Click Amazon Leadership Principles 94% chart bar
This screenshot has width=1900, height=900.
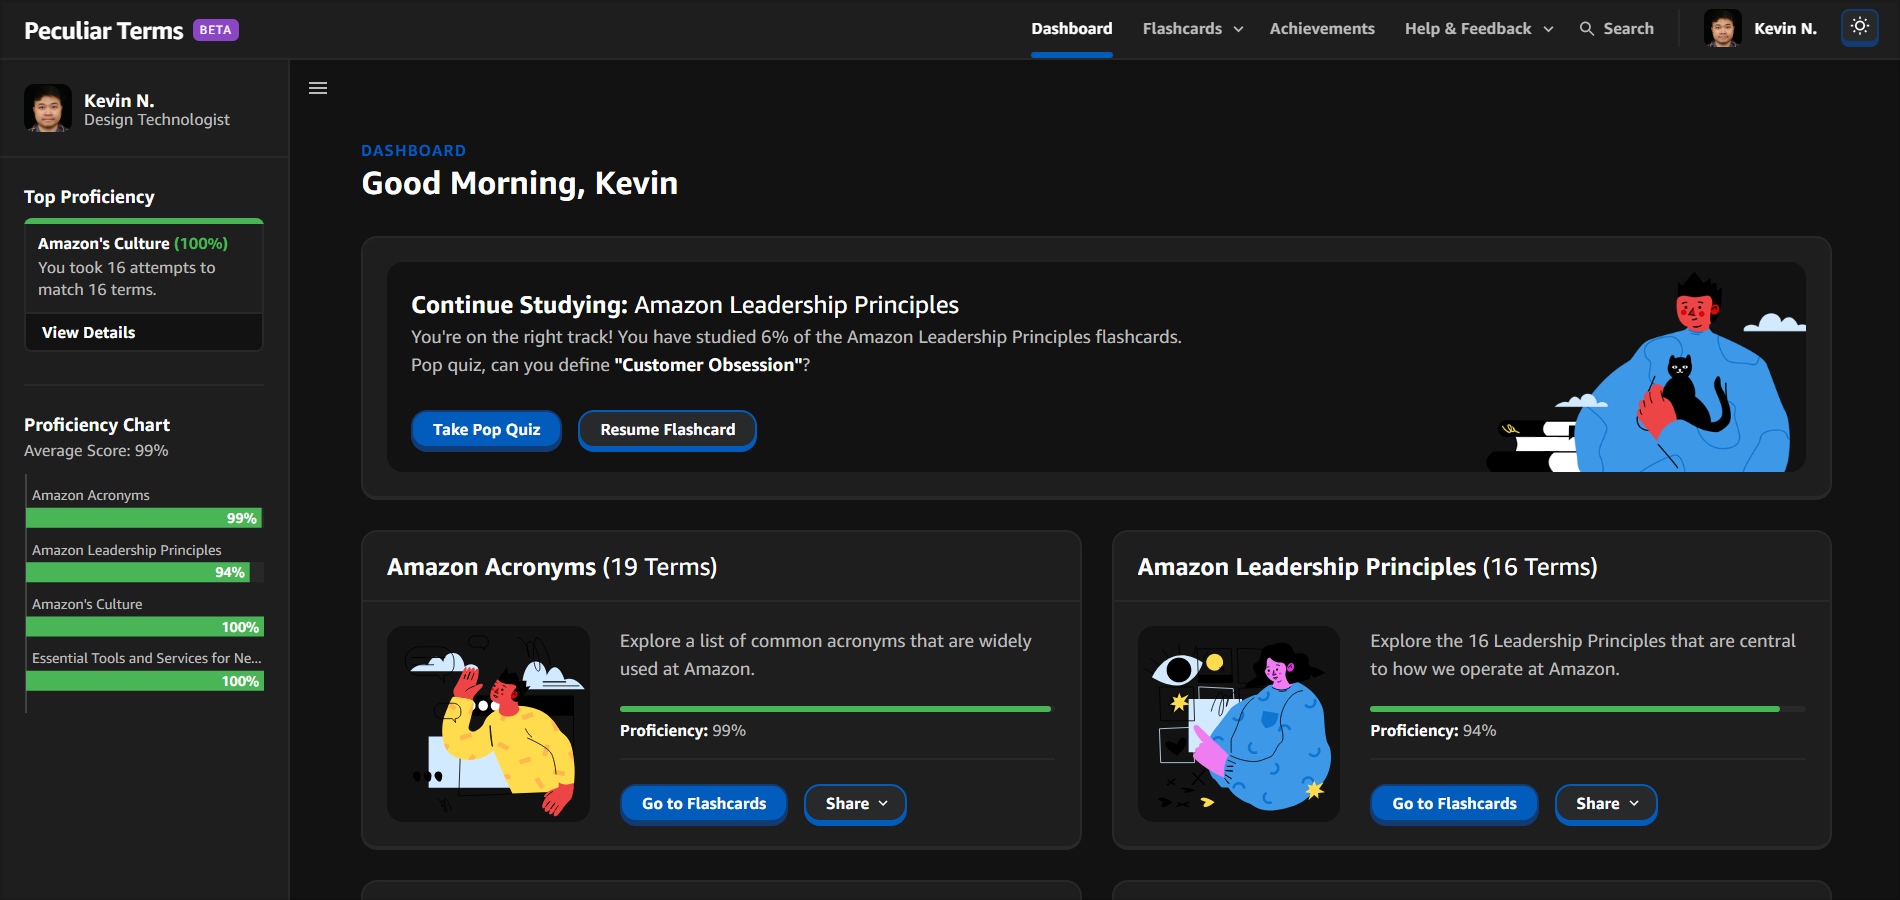[x=138, y=572]
